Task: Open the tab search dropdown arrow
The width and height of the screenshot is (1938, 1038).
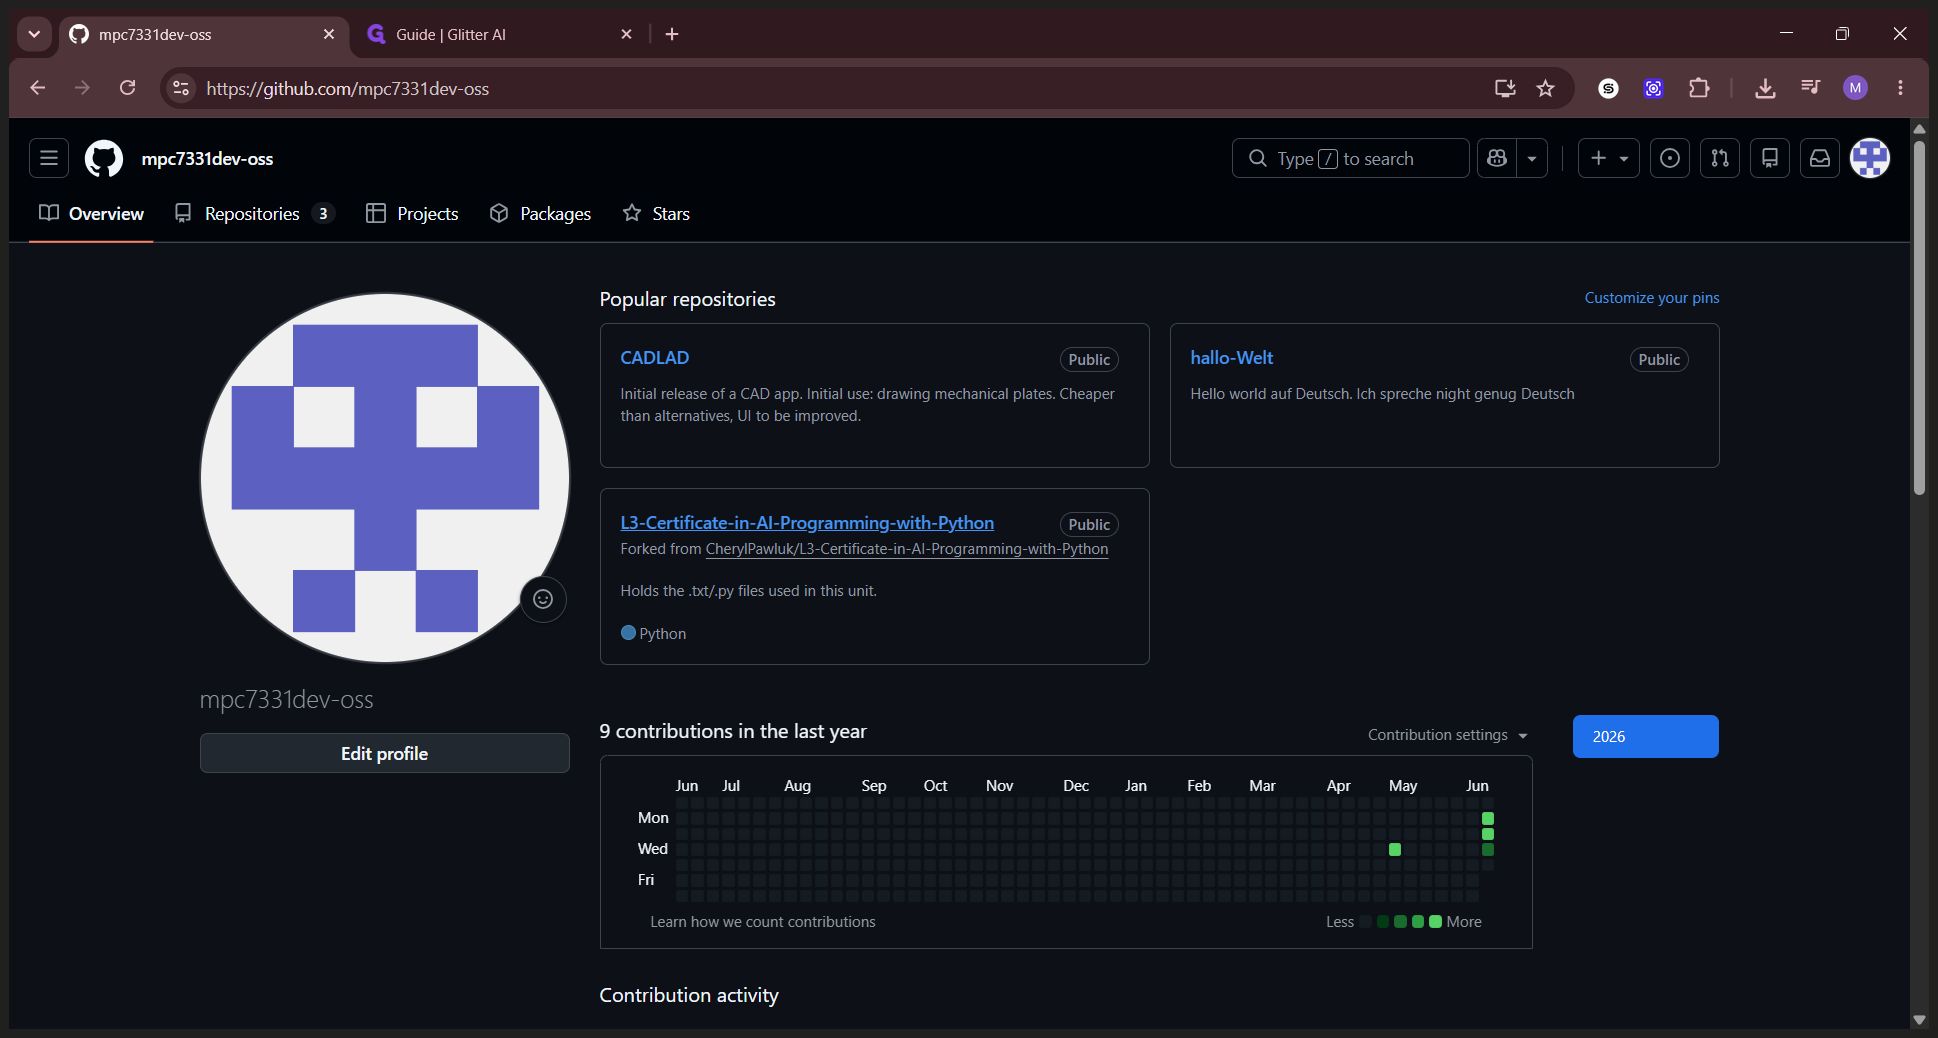Action: (x=34, y=34)
